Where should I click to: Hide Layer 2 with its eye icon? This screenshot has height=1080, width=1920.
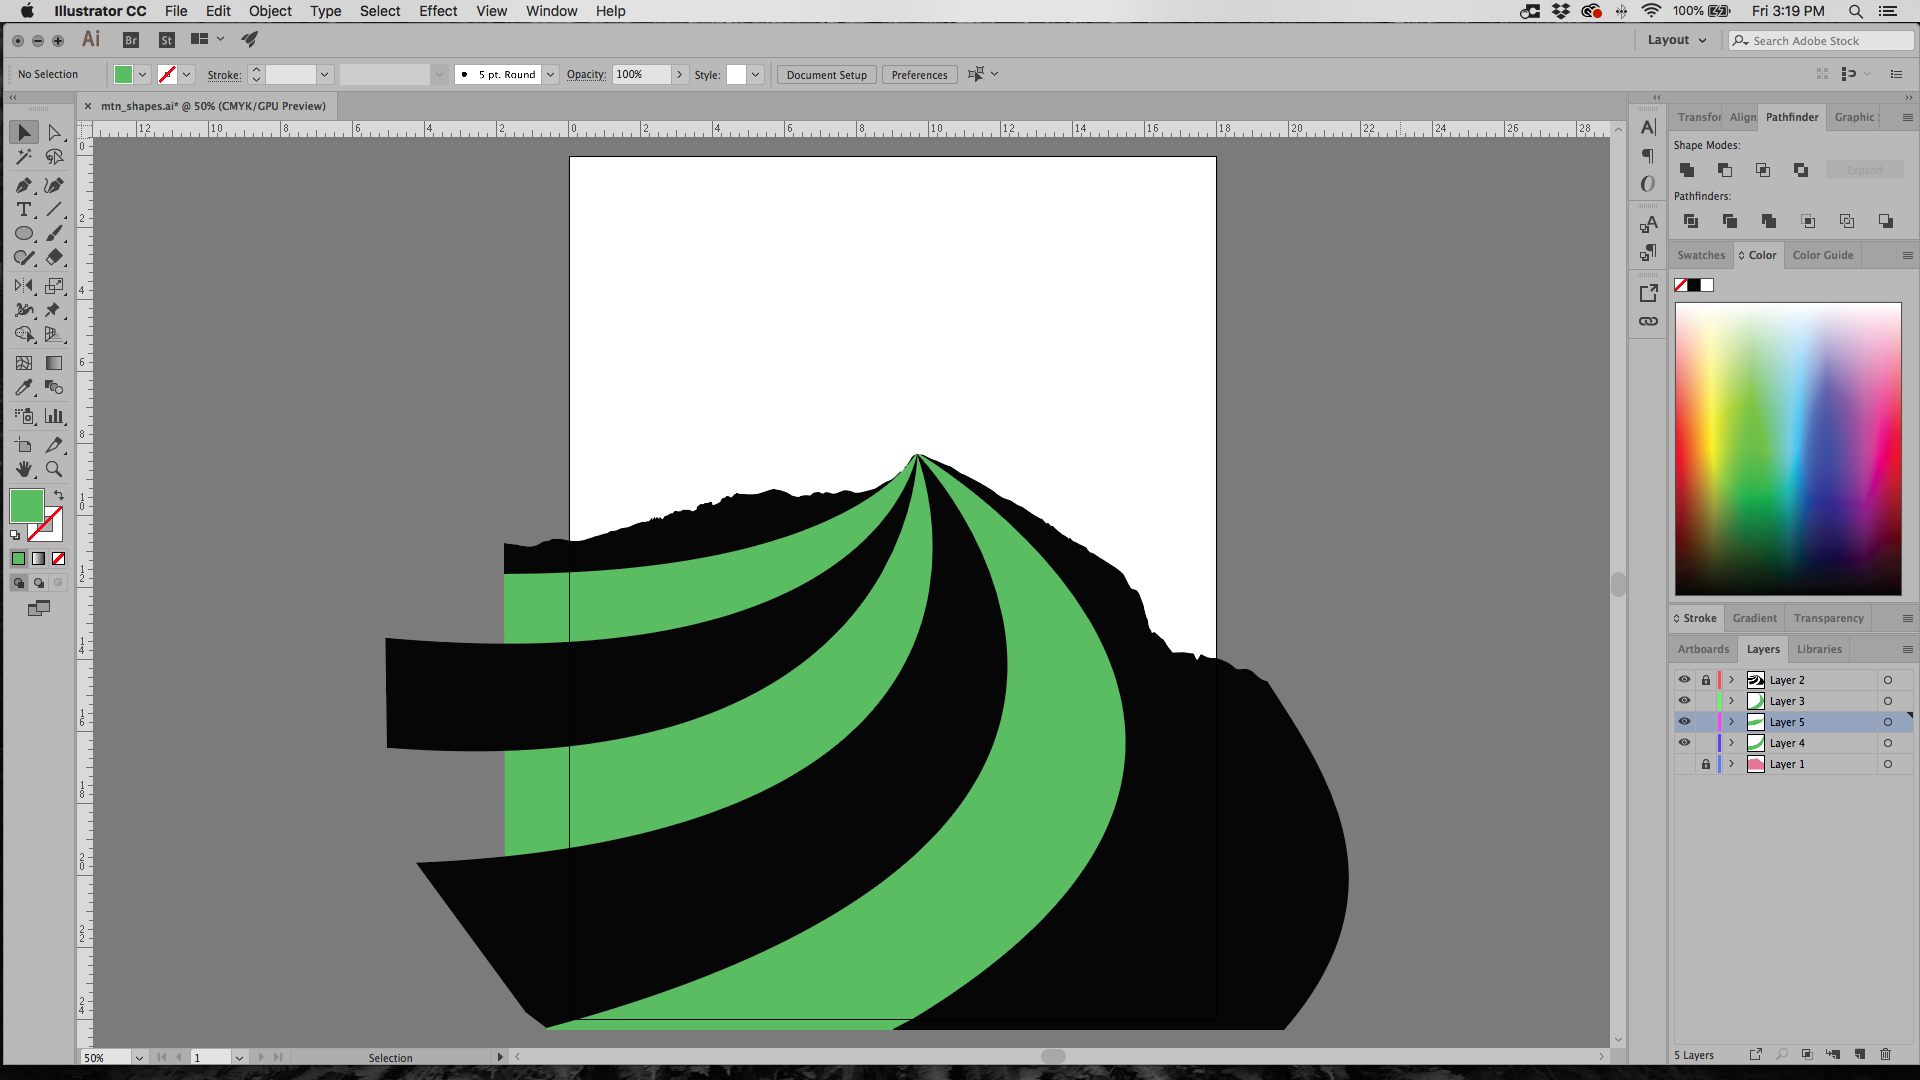pyautogui.click(x=1684, y=680)
